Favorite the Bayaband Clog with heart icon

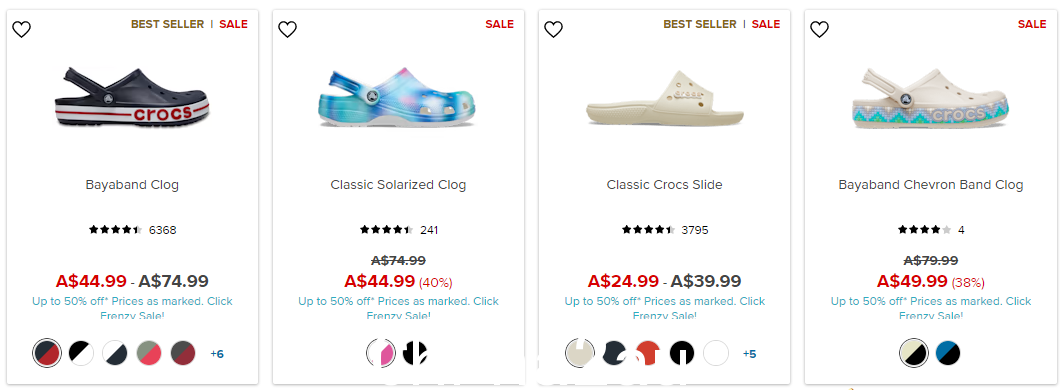22,29
